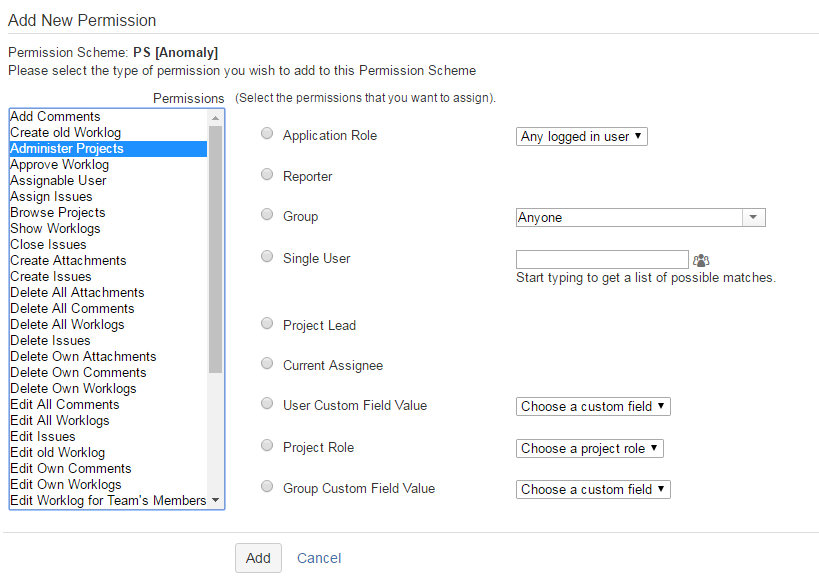The height and width of the screenshot is (588, 819).
Task: Pick Create Issues from the permissions list
Action: (51, 276)
